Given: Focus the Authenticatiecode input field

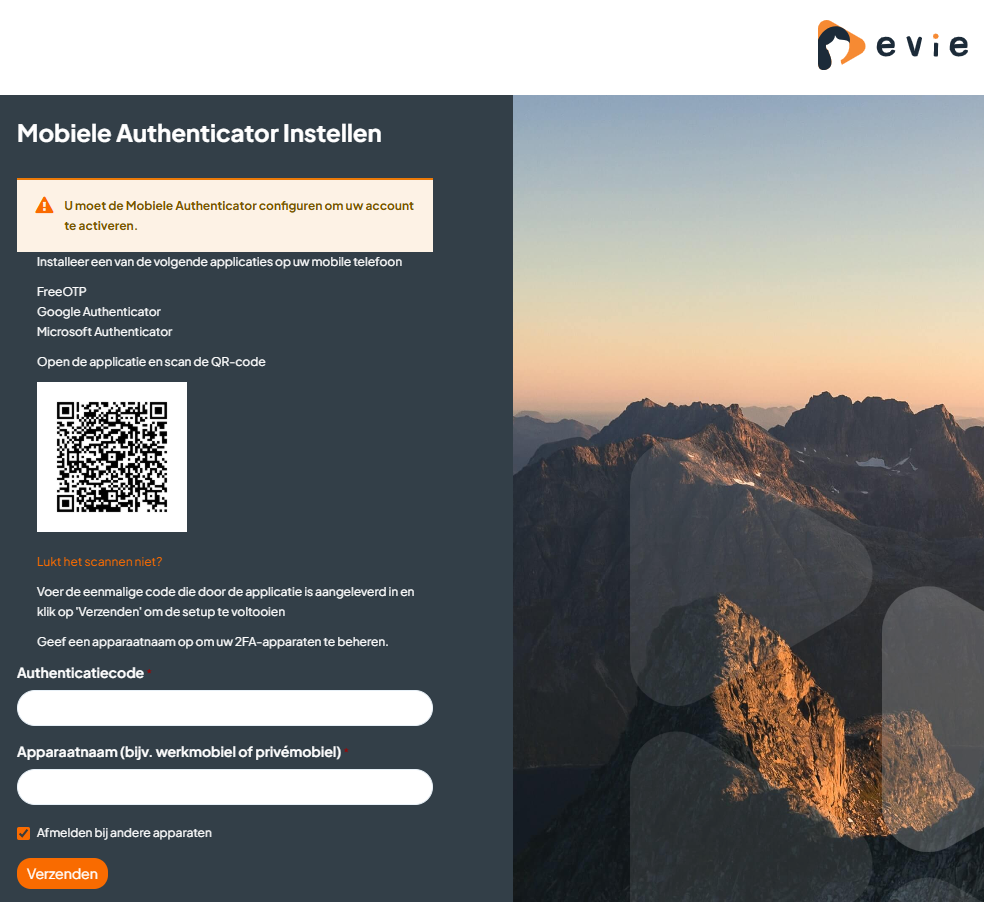Looking at the screenshot, I should click(225, 708).
